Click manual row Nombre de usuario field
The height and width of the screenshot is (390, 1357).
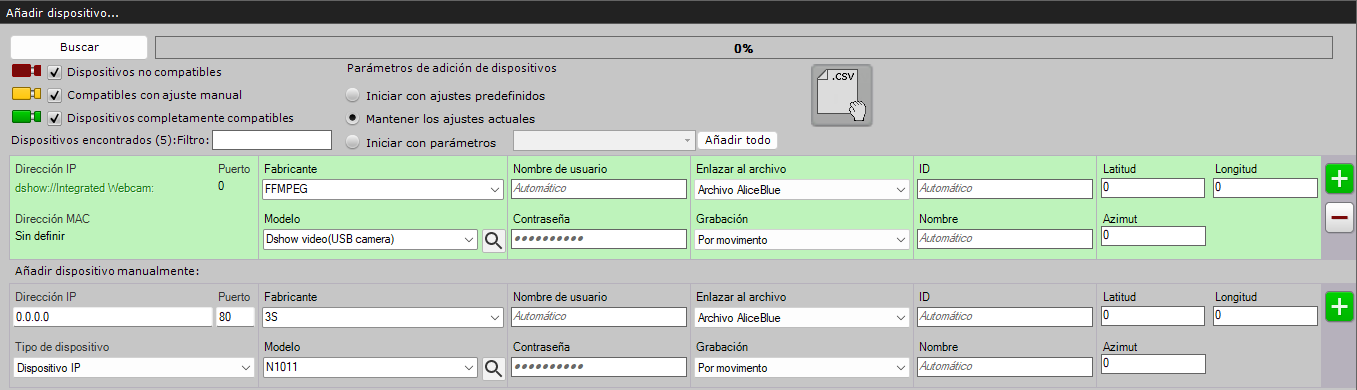coord(598,317)
